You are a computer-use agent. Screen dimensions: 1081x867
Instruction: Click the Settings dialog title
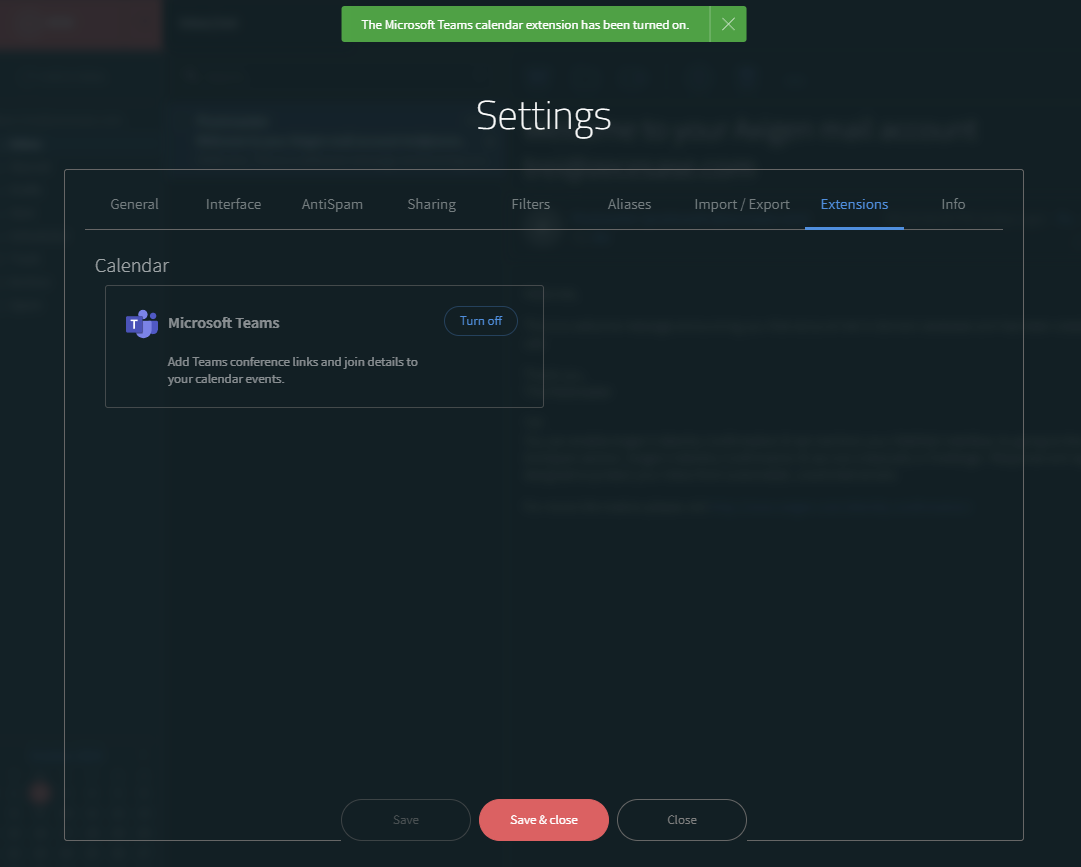(543, 116)
